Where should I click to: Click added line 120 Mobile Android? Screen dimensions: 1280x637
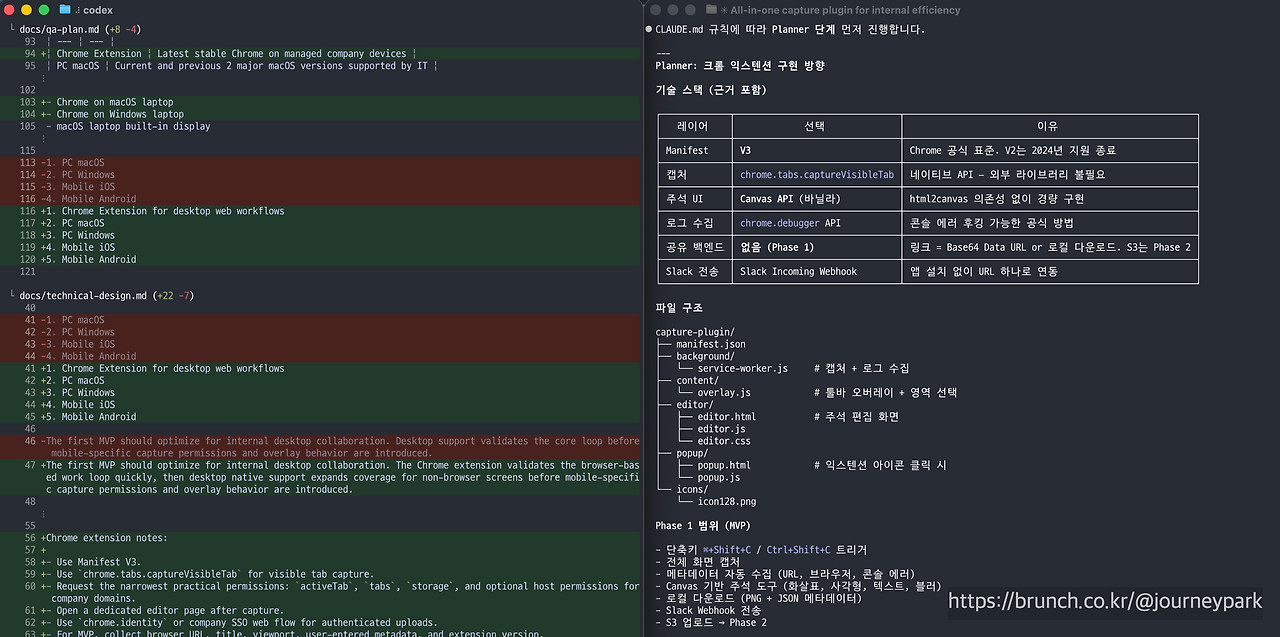click(x=320, y=259)
